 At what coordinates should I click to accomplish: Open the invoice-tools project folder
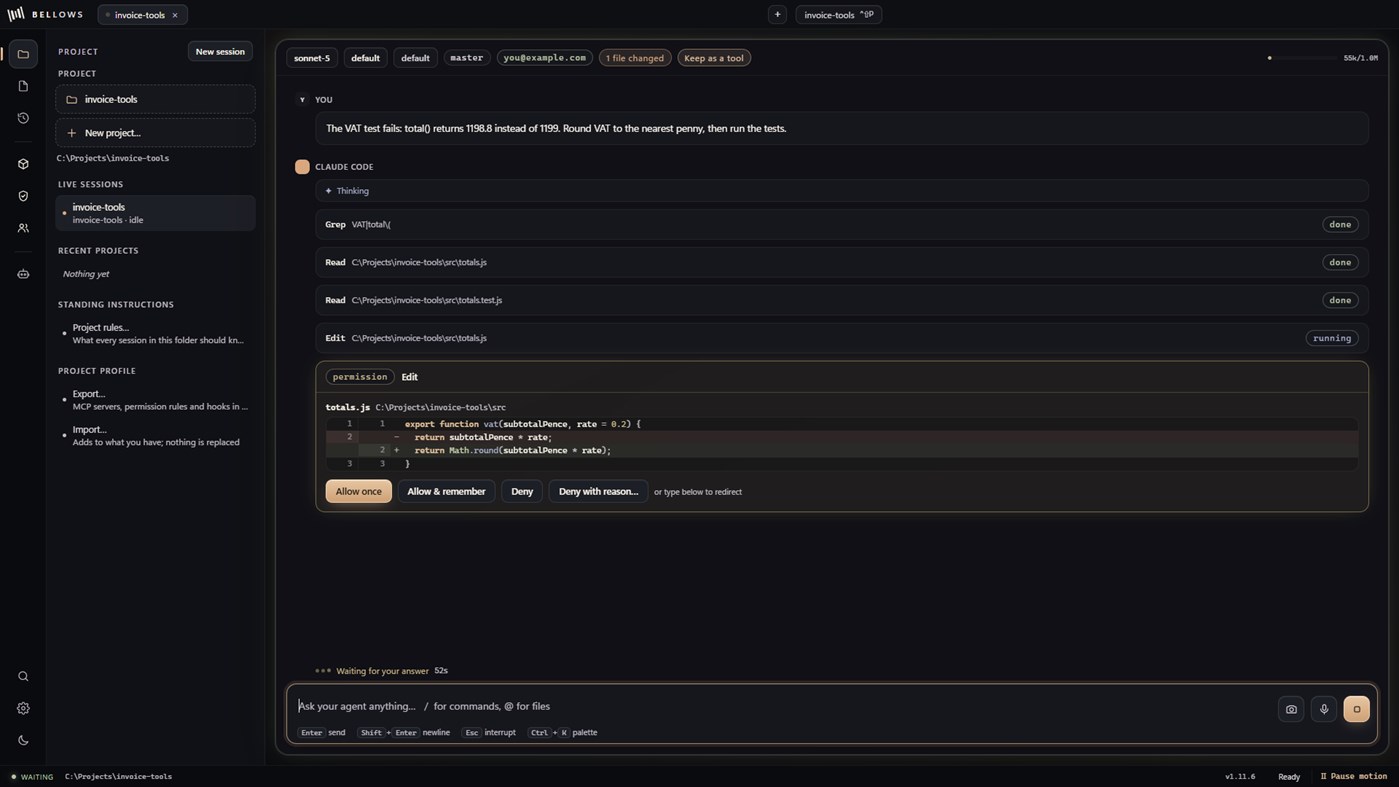155,99
